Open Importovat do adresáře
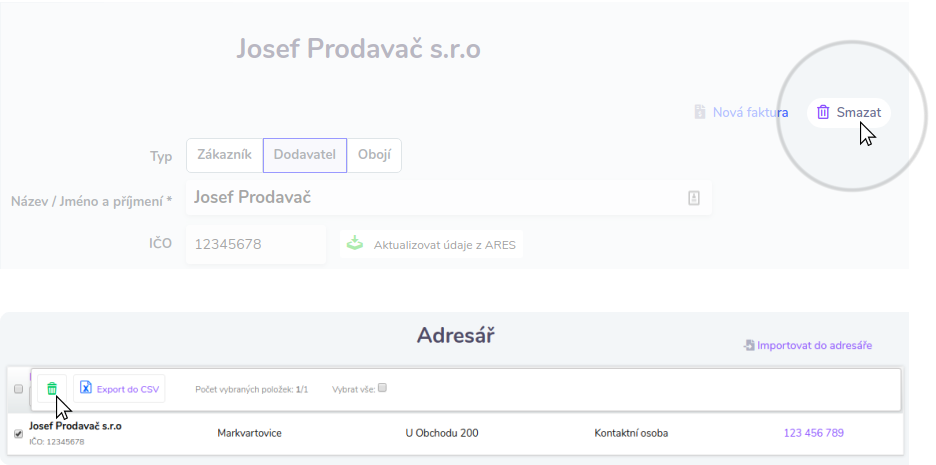Screen dimensions: 936x465 click(x=808, y=345)
